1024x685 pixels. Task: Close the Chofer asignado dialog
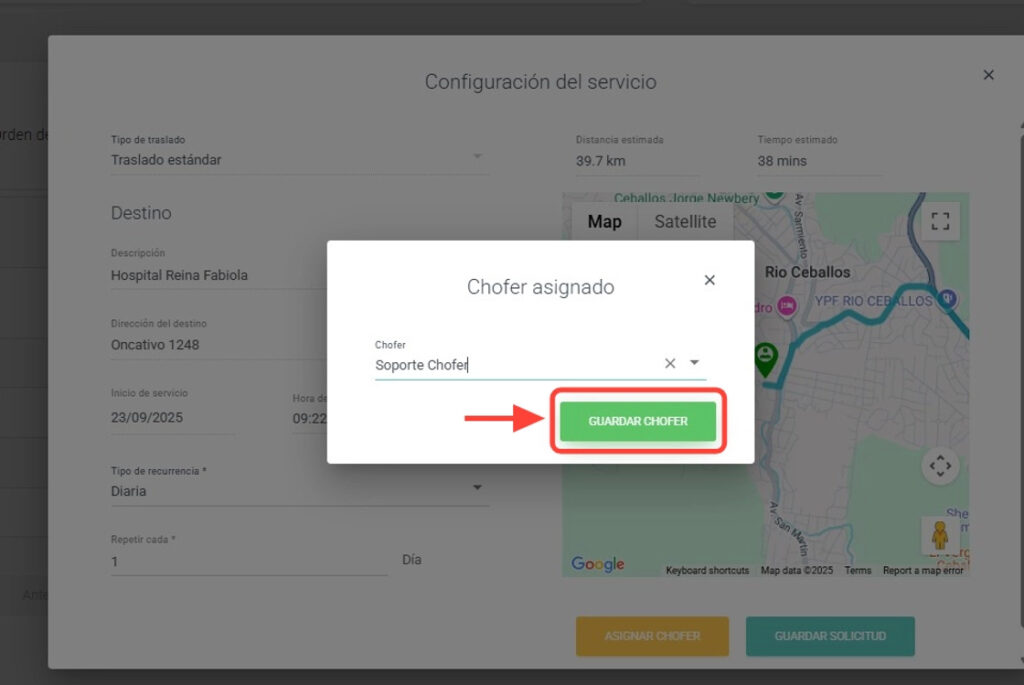(x=709, y=280)
